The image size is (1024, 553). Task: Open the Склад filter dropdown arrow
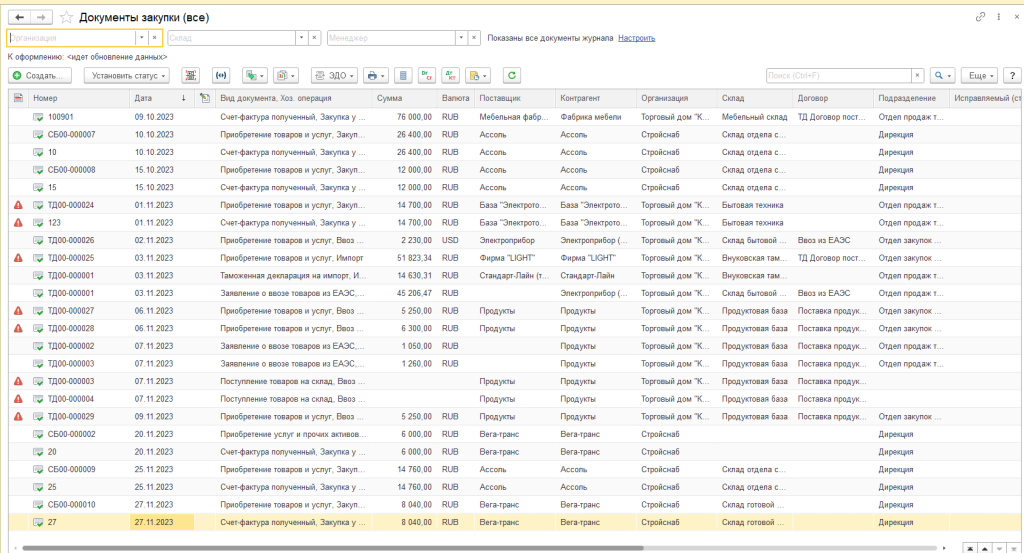[300, 38]
